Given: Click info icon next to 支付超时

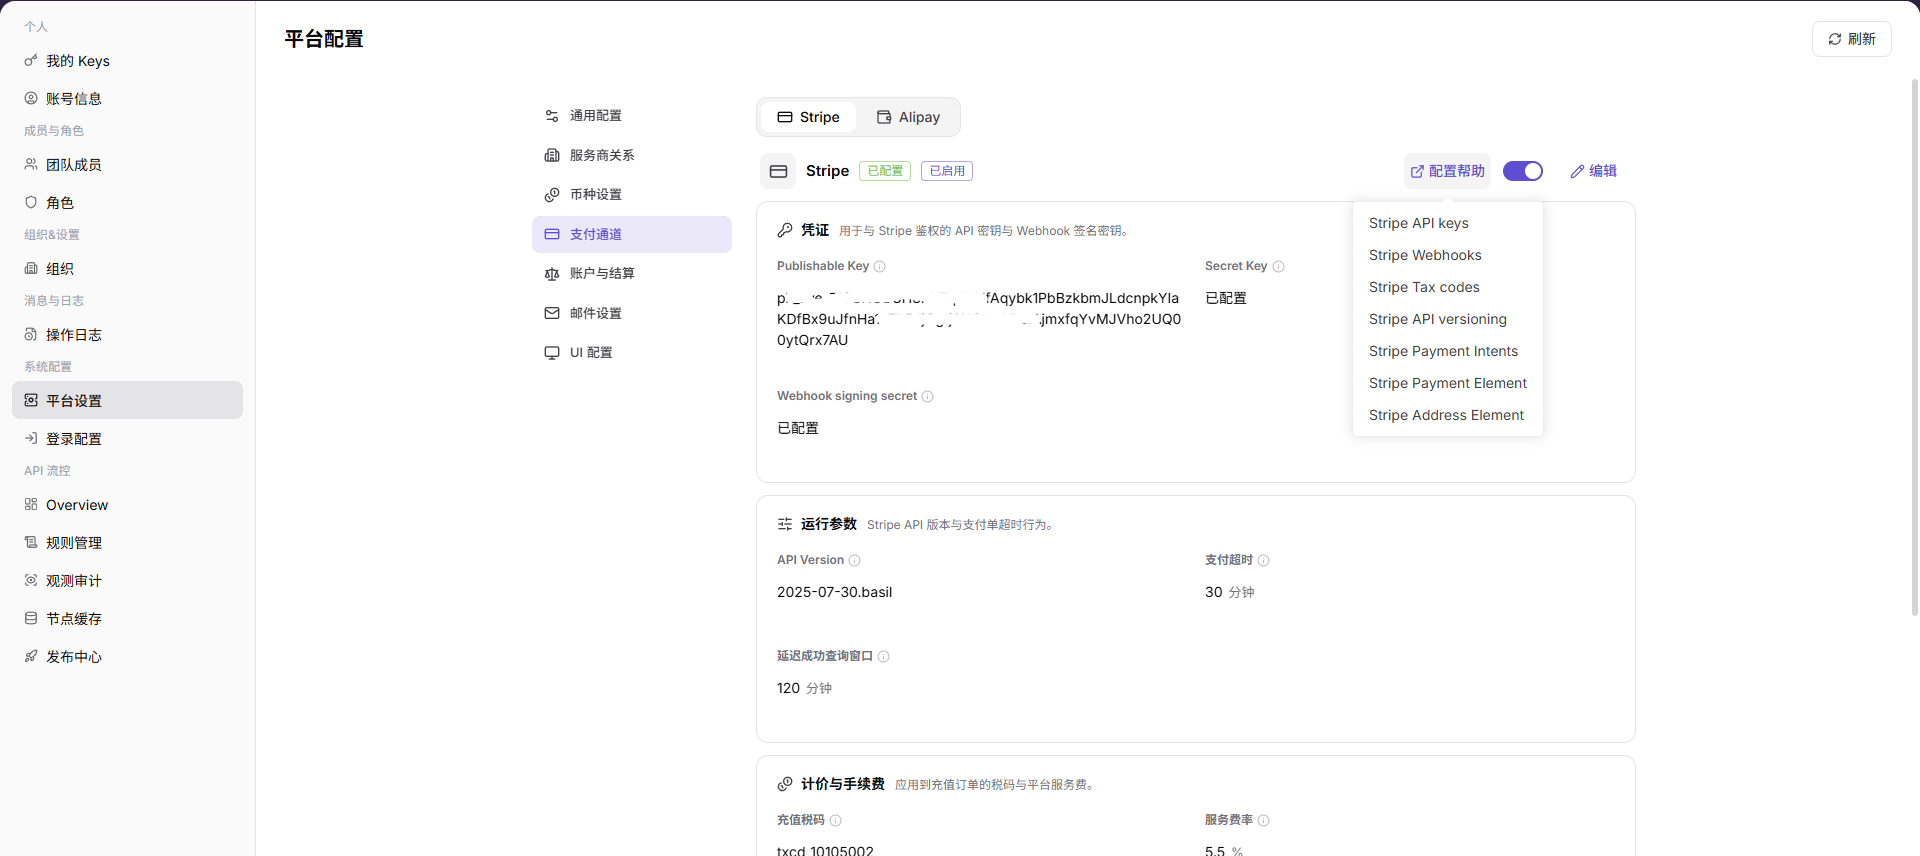Looking at the screenshot, I should click(x=1264, y=560).
